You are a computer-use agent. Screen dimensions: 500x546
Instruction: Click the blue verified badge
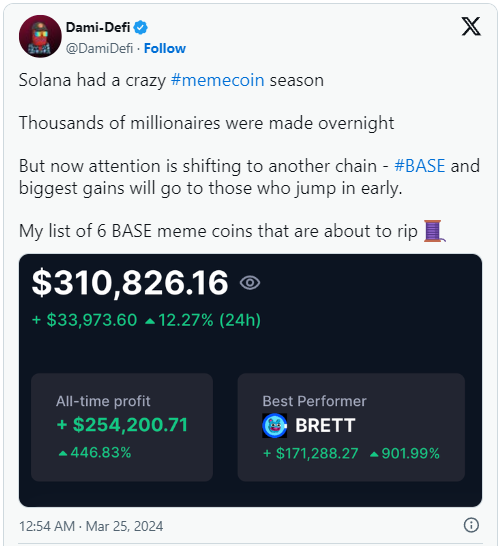click(141, 28)
